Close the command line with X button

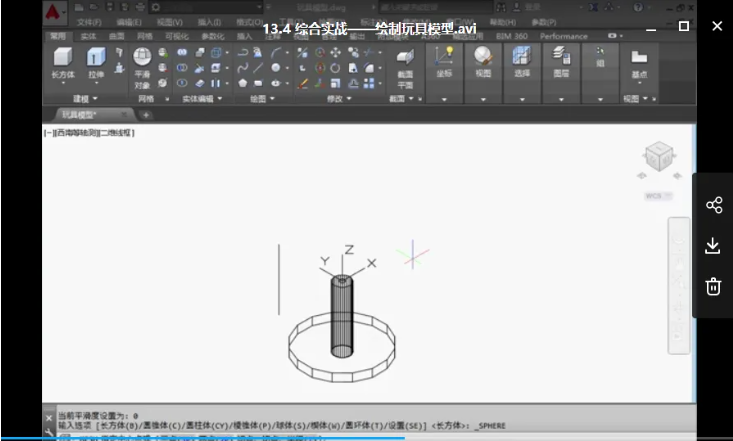click(x=49, y=418)
